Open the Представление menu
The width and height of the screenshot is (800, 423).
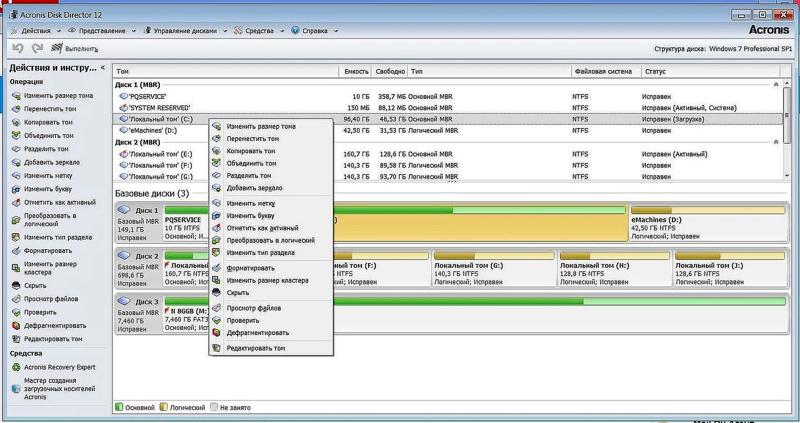[x=102, y=31]
